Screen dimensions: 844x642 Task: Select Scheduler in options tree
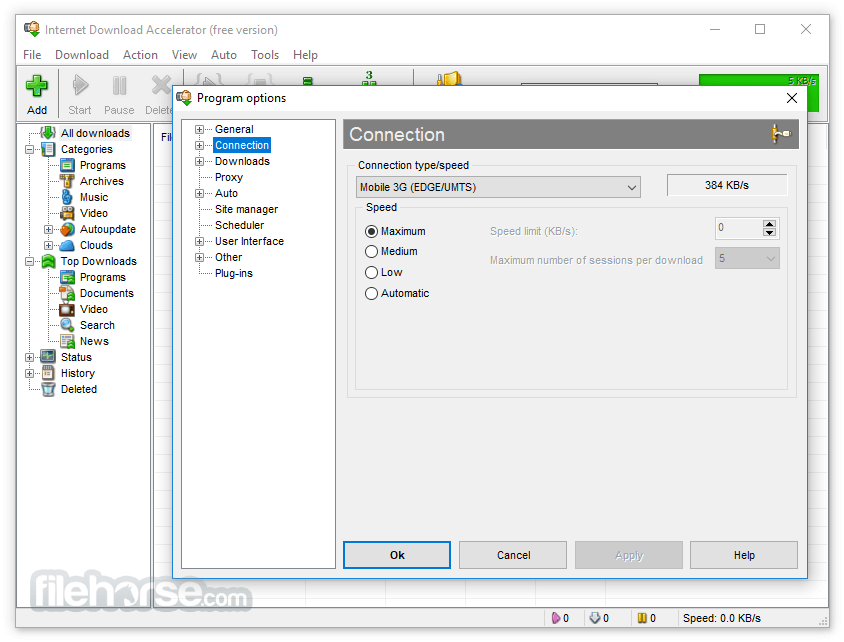[x=240, y=225]
